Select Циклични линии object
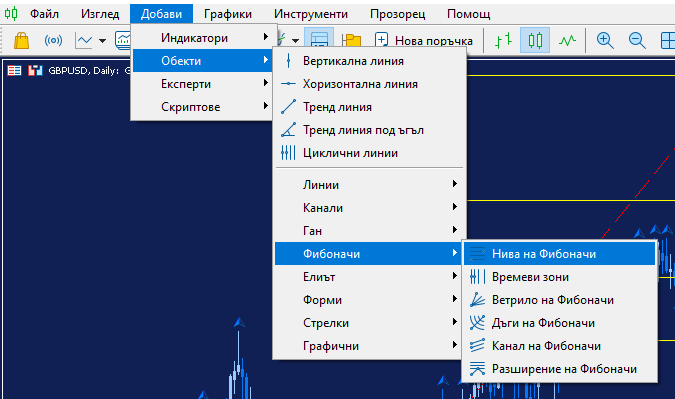 (369, 153)
